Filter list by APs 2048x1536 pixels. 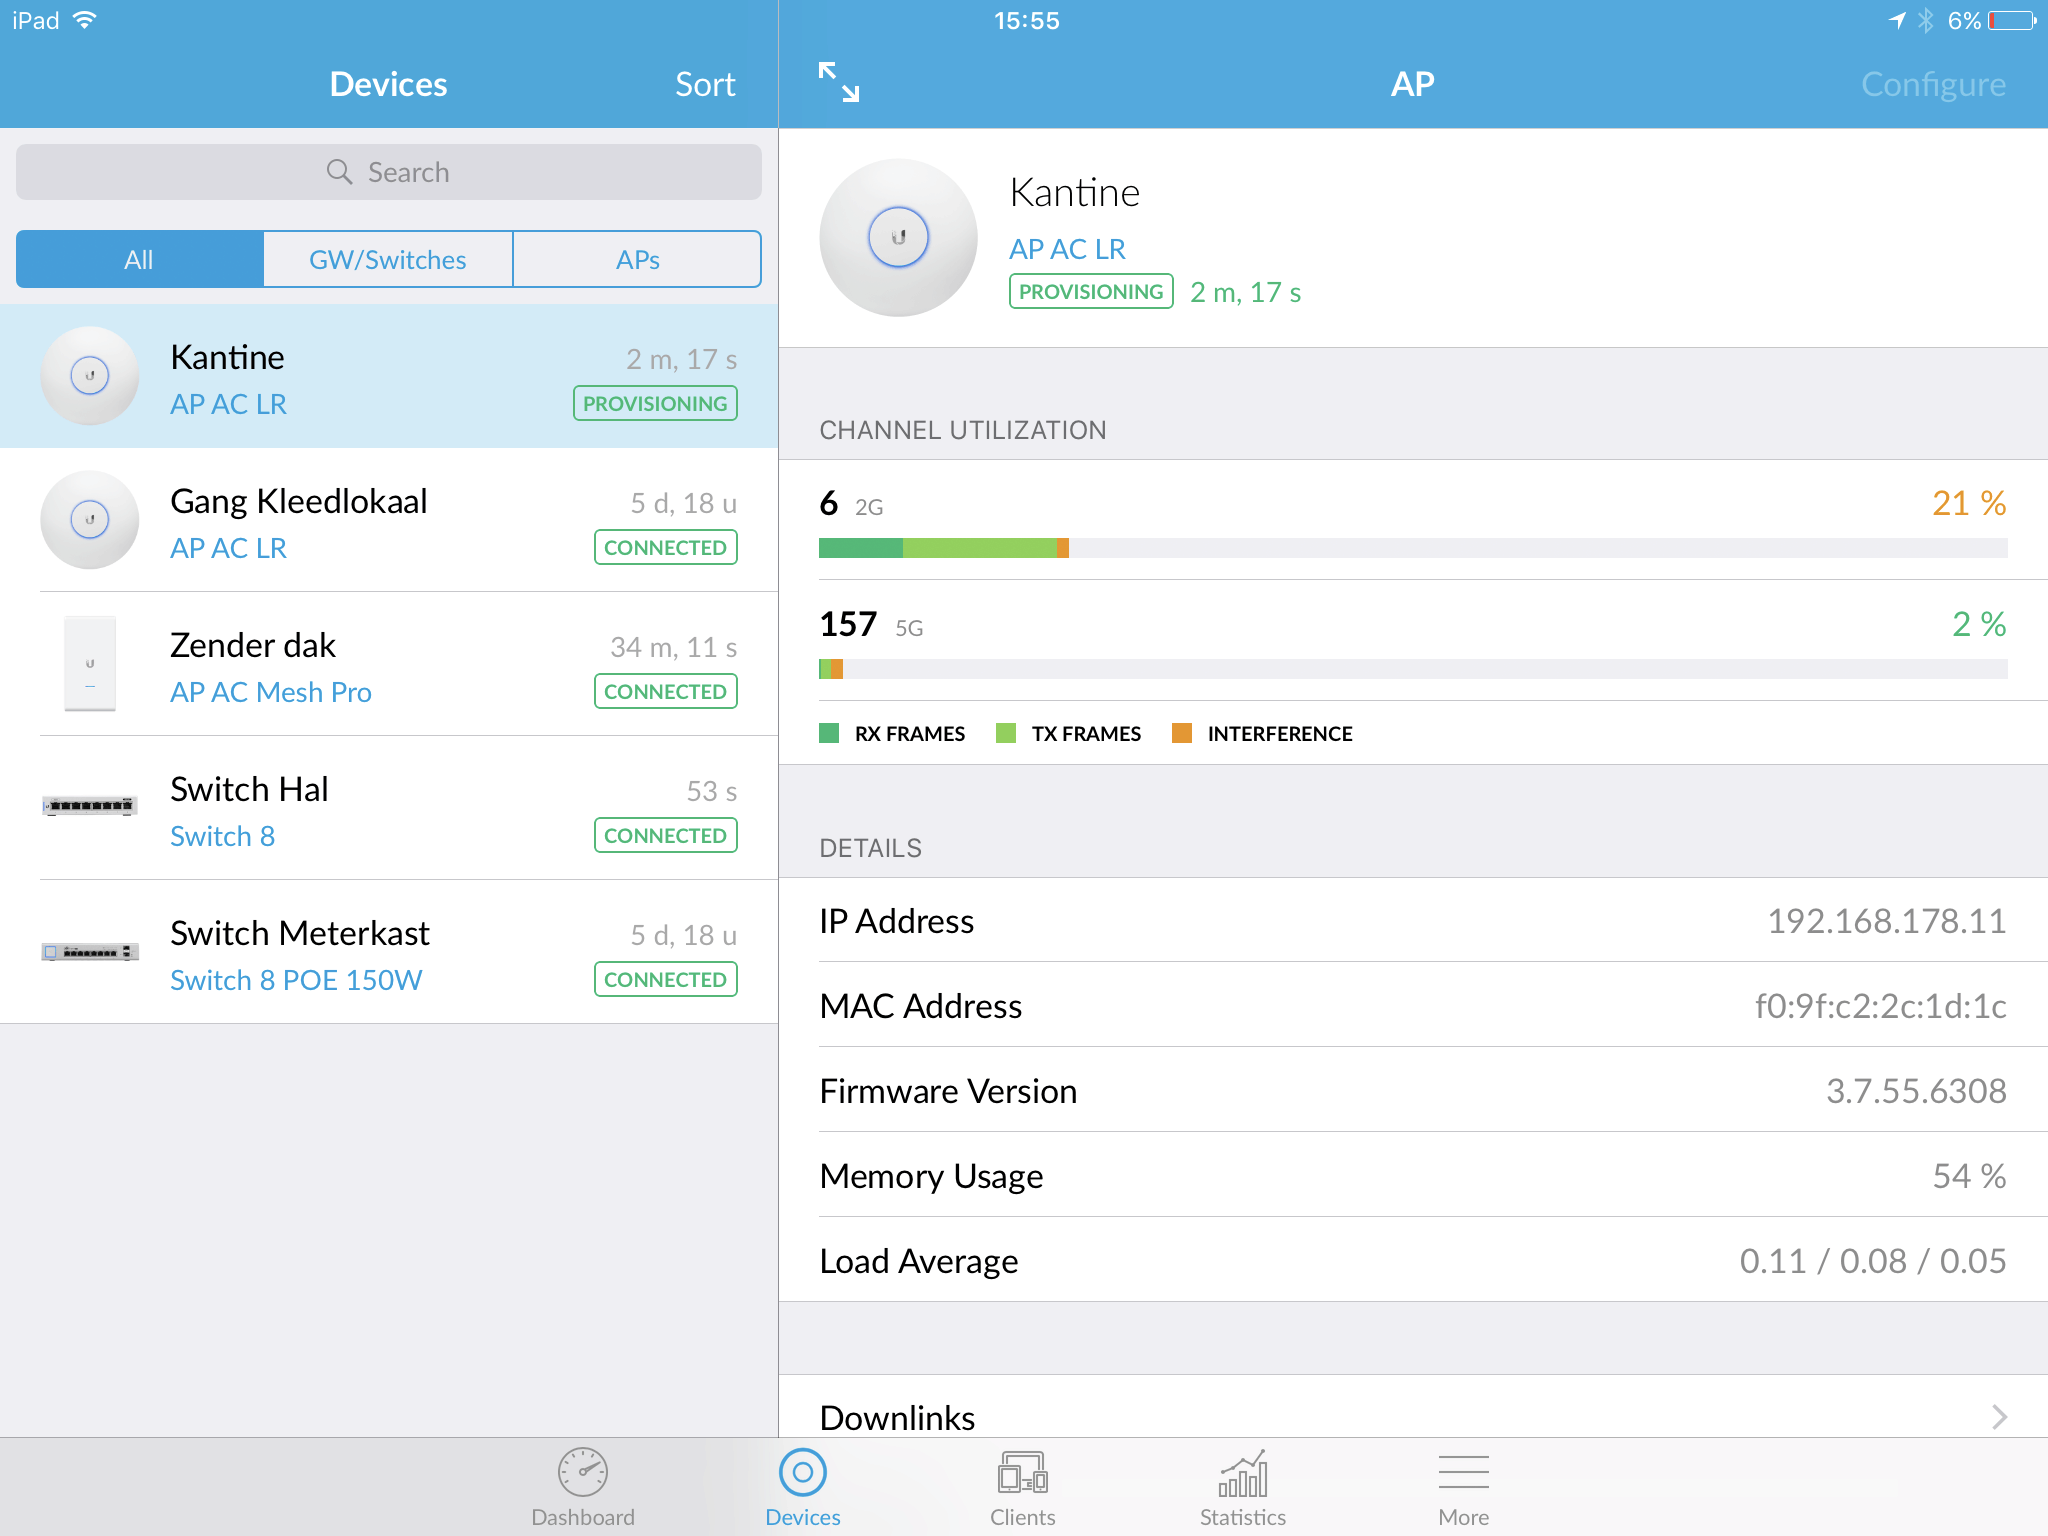point(637,260)
